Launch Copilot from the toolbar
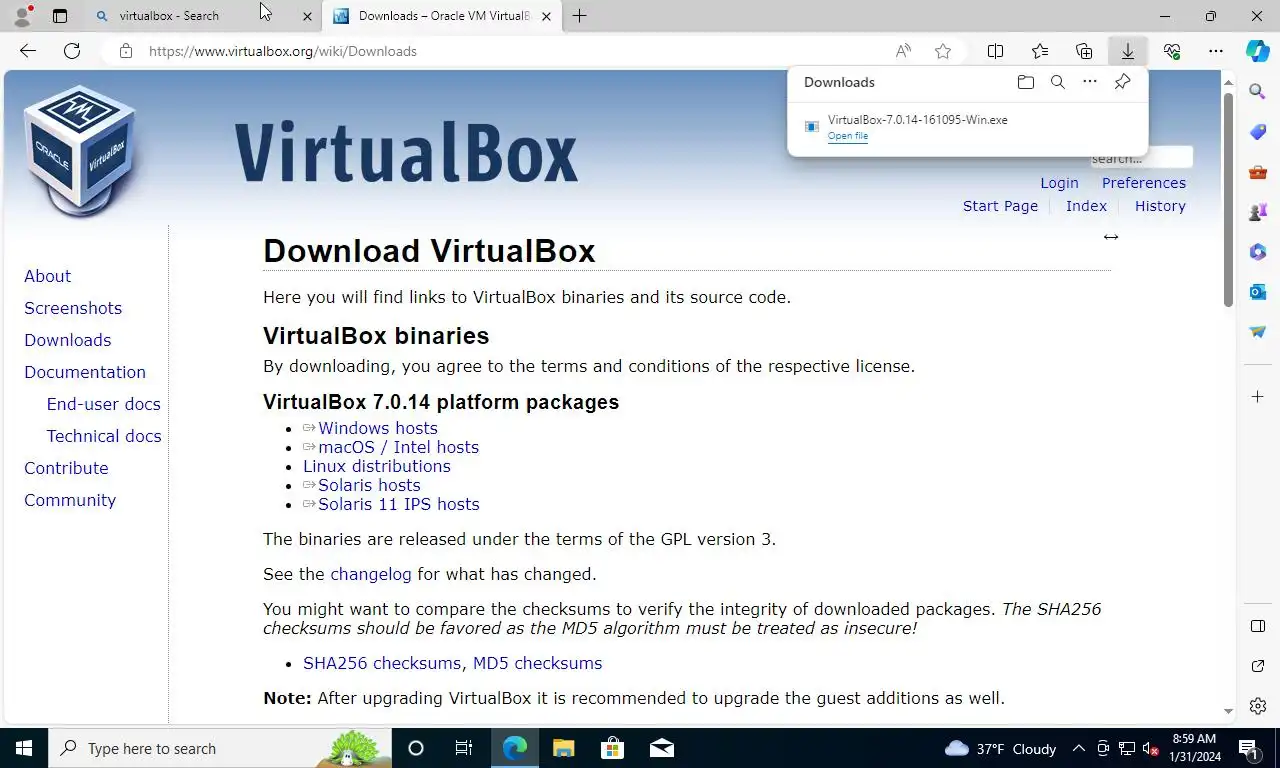The height and width of the screenshot is (768, 1280). click(x=1258, y=51)
